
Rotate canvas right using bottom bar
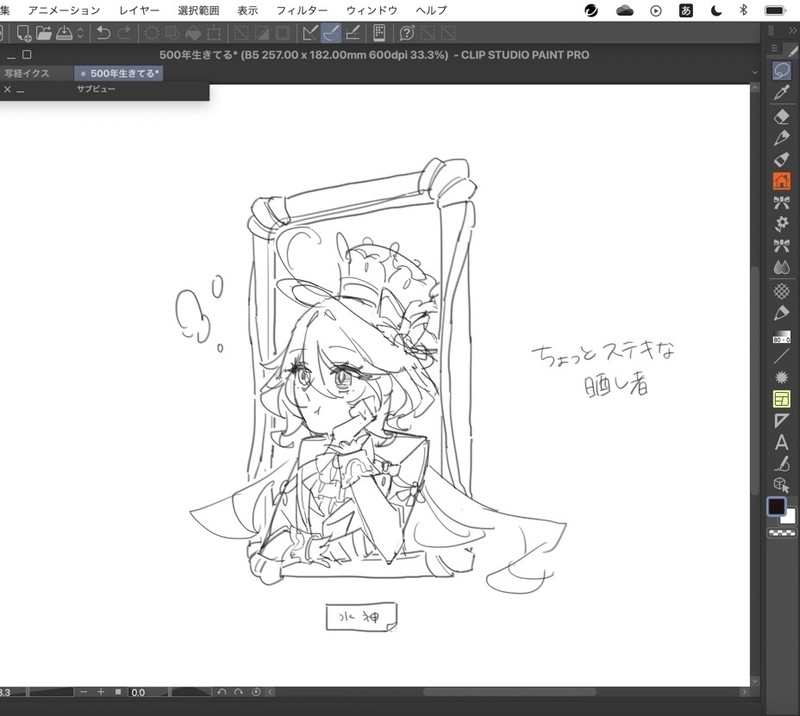pos(238,692)
